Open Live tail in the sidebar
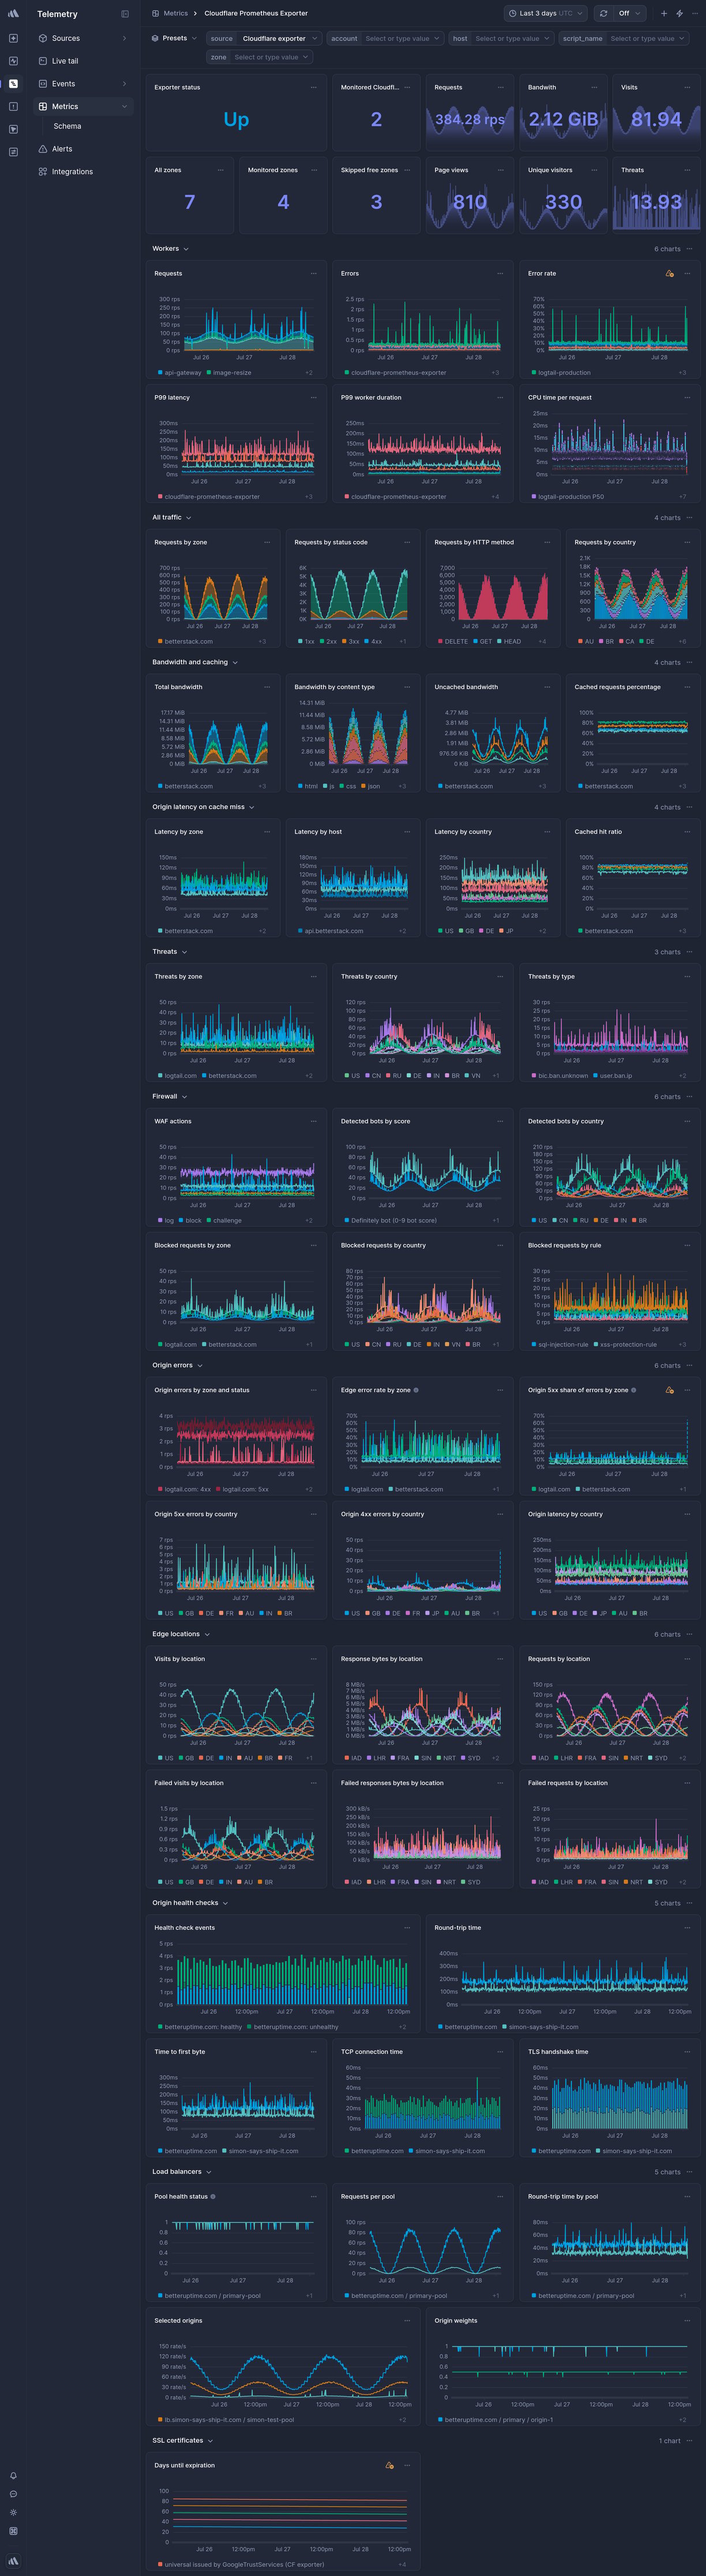The height and width of the screenshot is (2576, 706). pos(83,61)
